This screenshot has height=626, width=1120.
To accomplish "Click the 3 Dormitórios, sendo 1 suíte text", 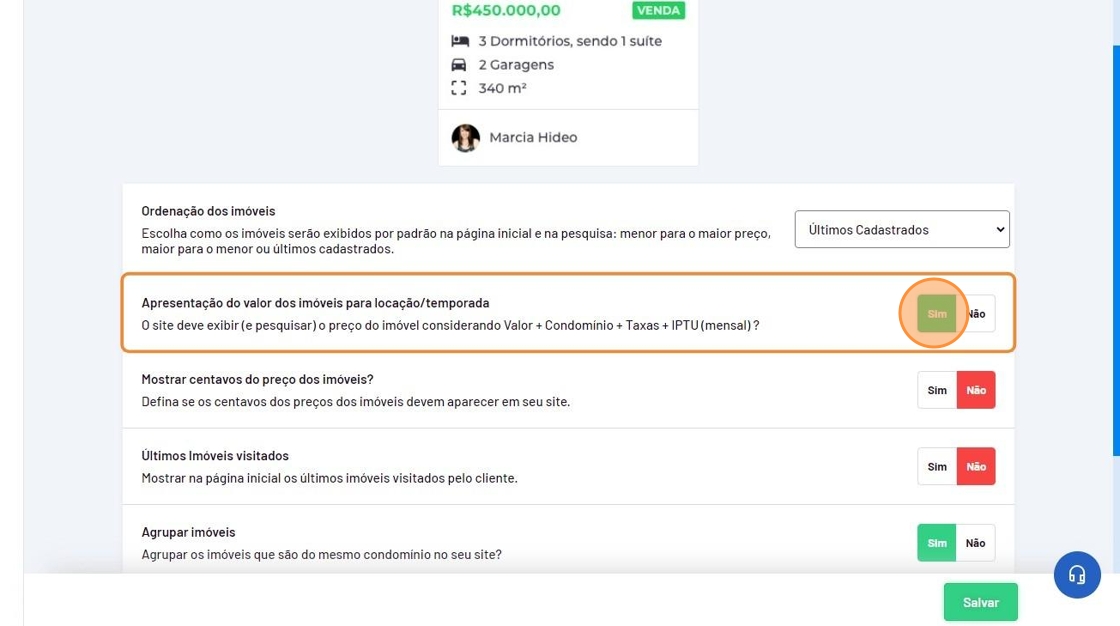I will point(570,41).
